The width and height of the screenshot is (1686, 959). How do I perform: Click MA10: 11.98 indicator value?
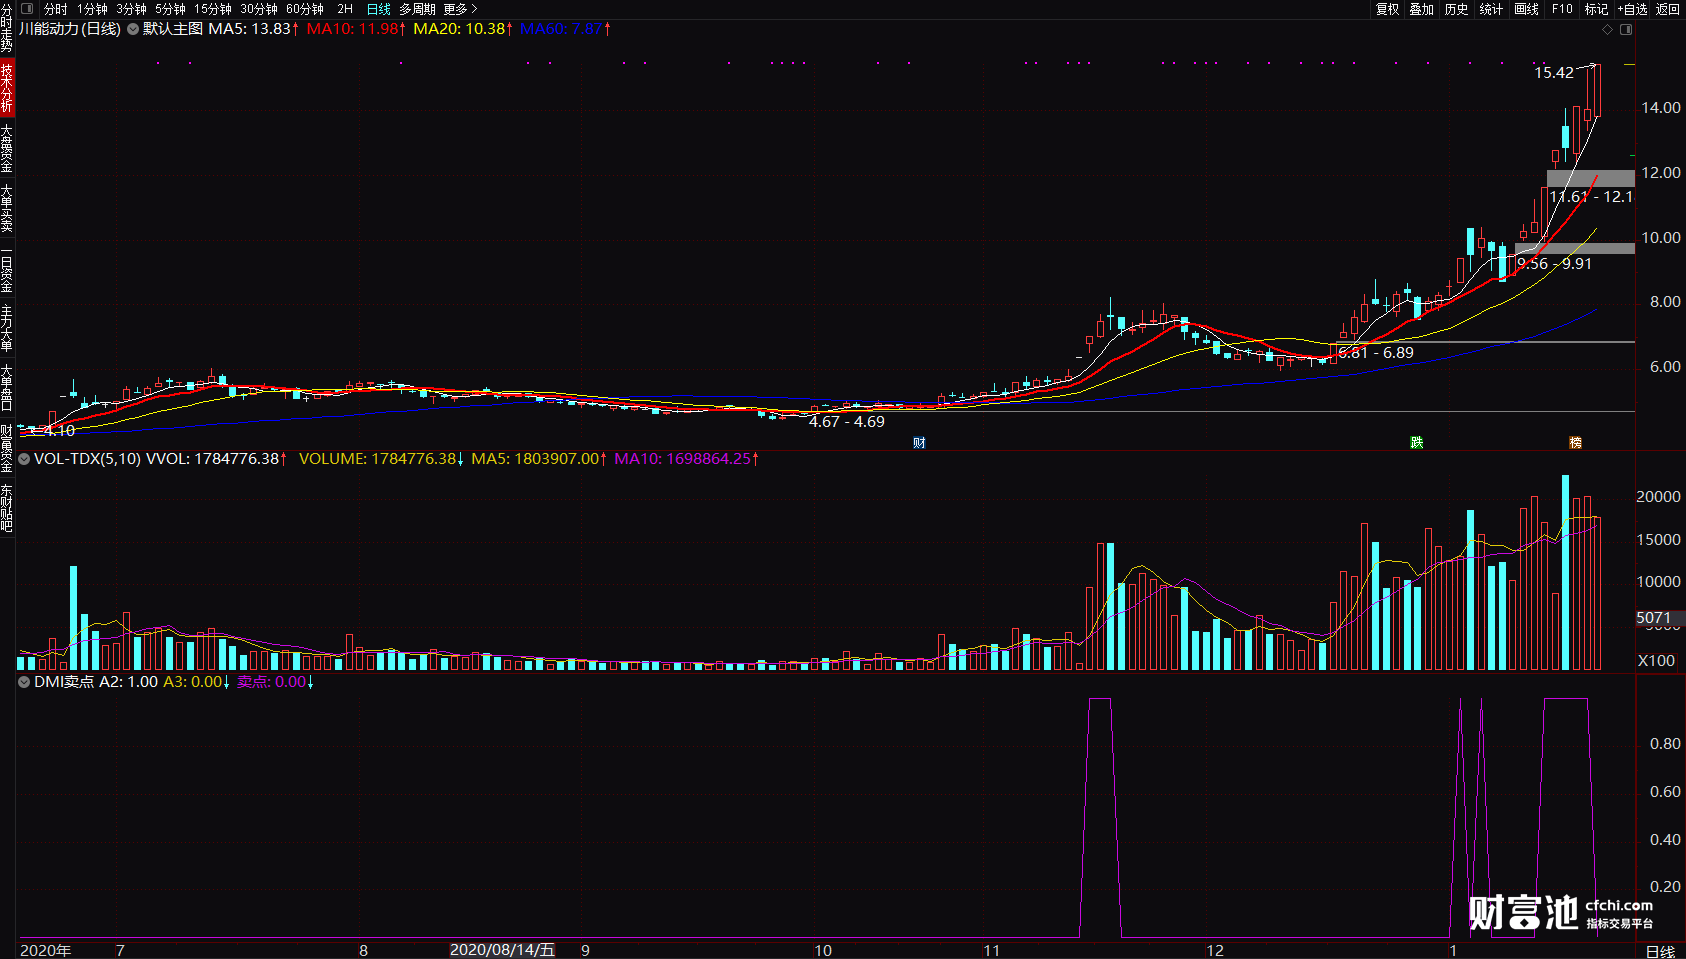356,29
